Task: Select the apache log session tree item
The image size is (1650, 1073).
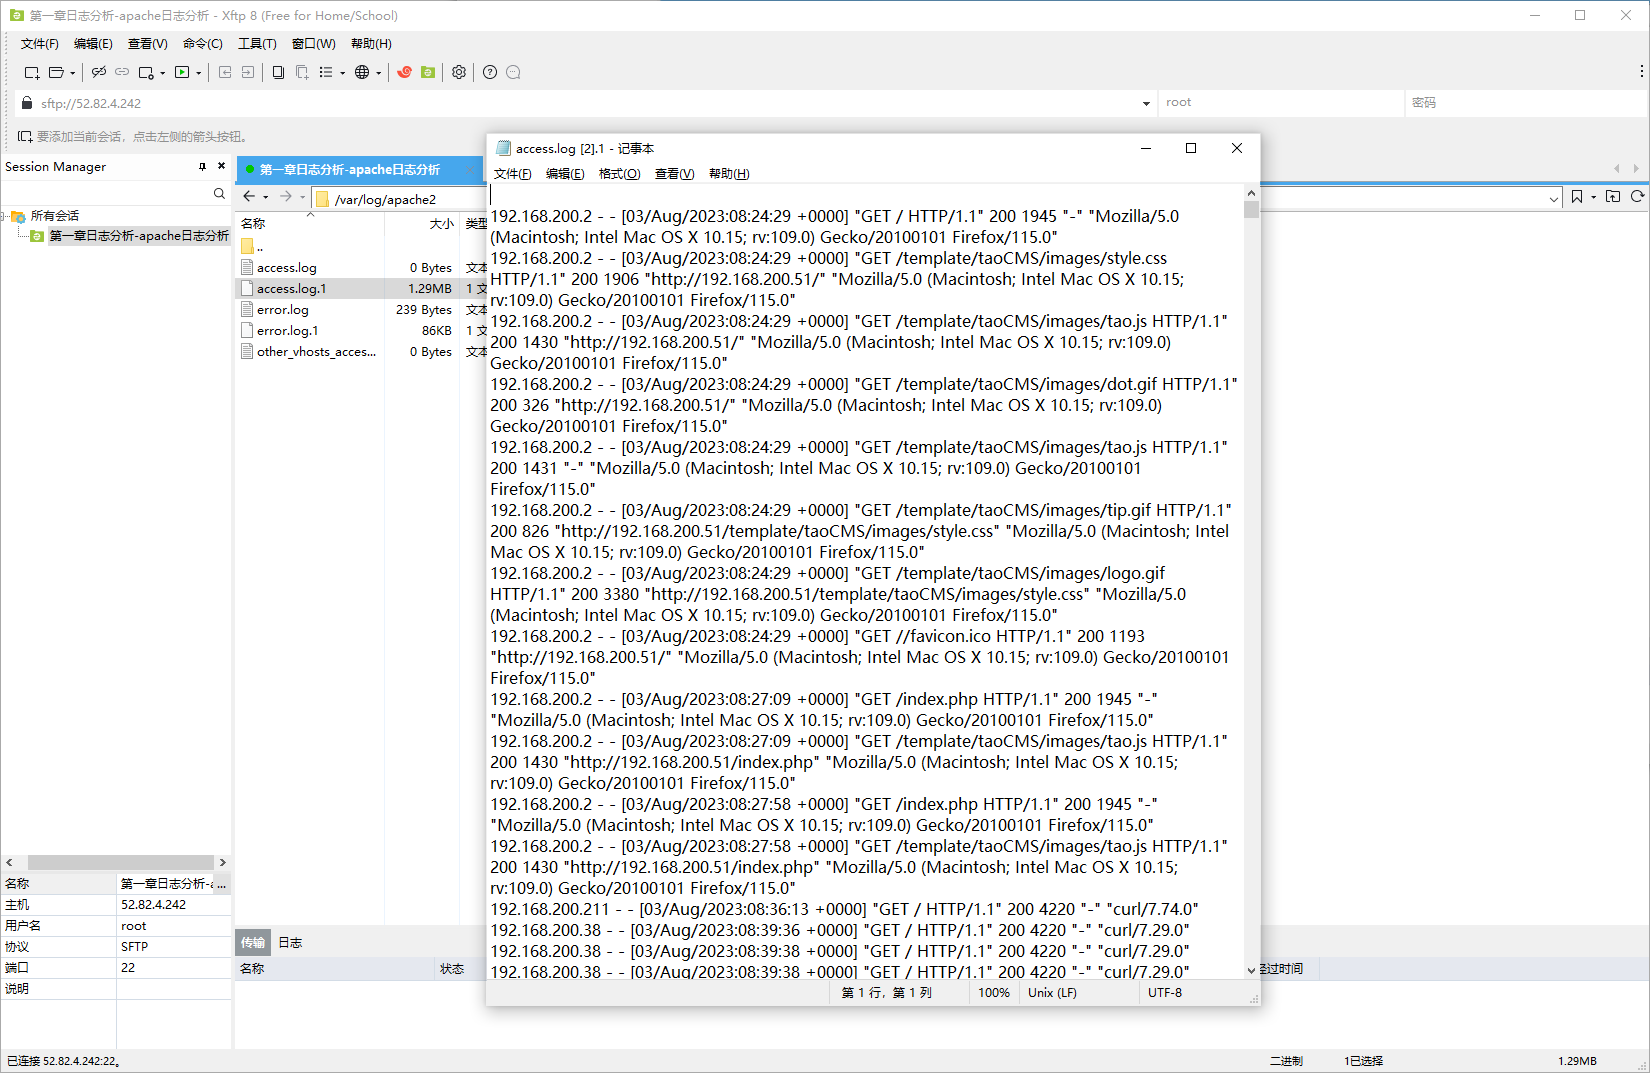Action: [x=138, y=236]
